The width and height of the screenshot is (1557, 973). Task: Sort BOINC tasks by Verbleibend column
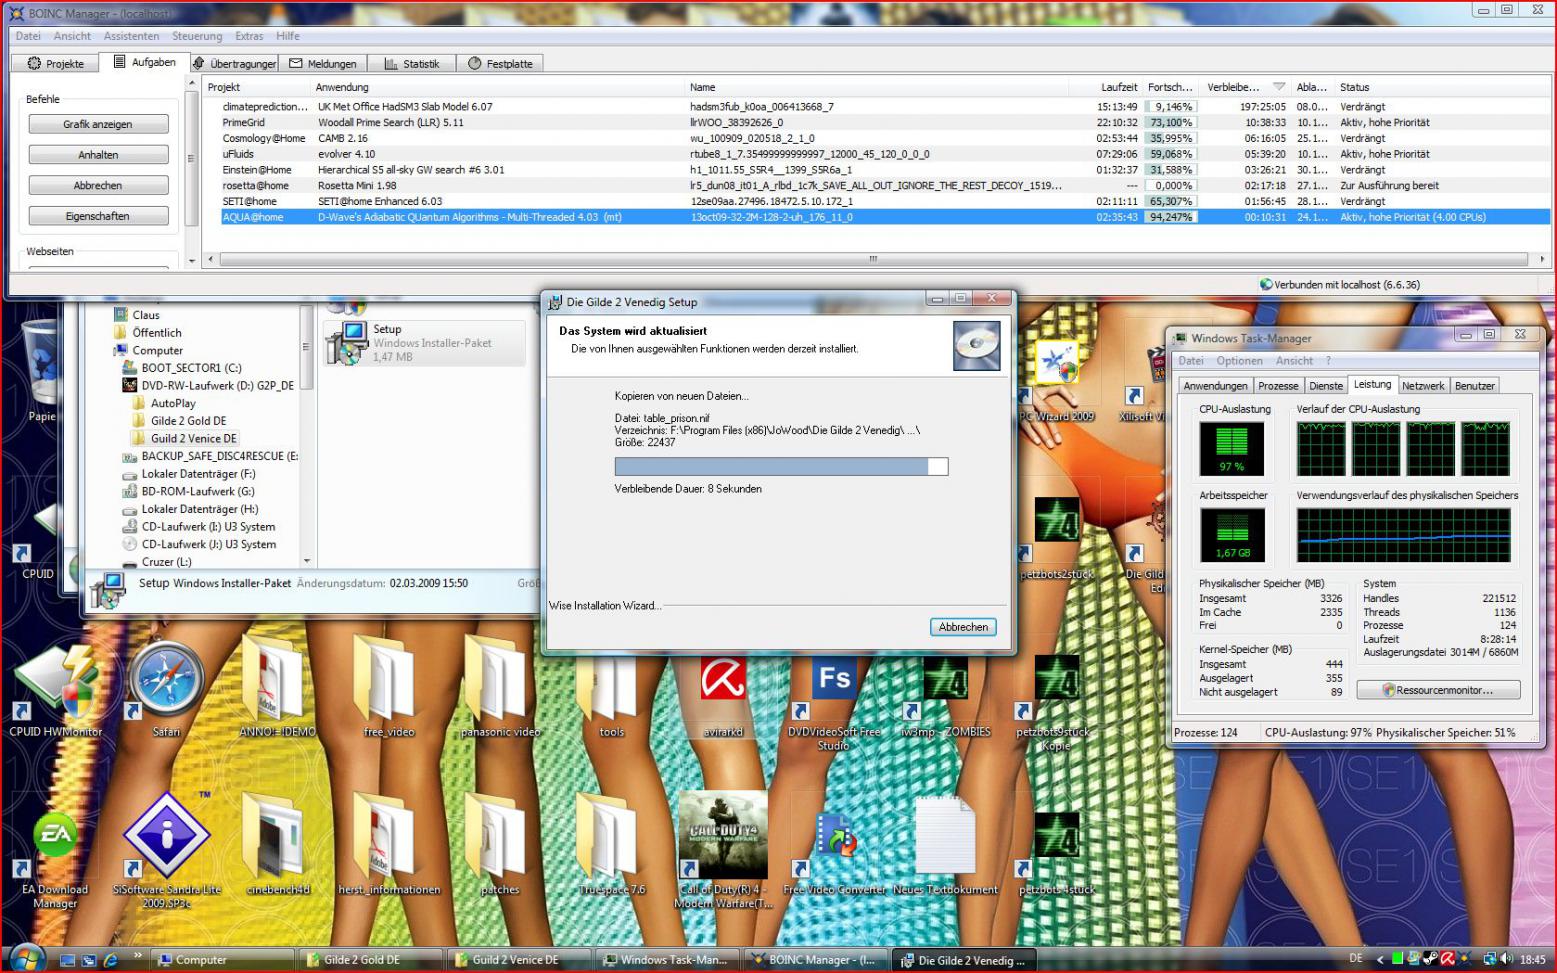[x=1244, y=87]
